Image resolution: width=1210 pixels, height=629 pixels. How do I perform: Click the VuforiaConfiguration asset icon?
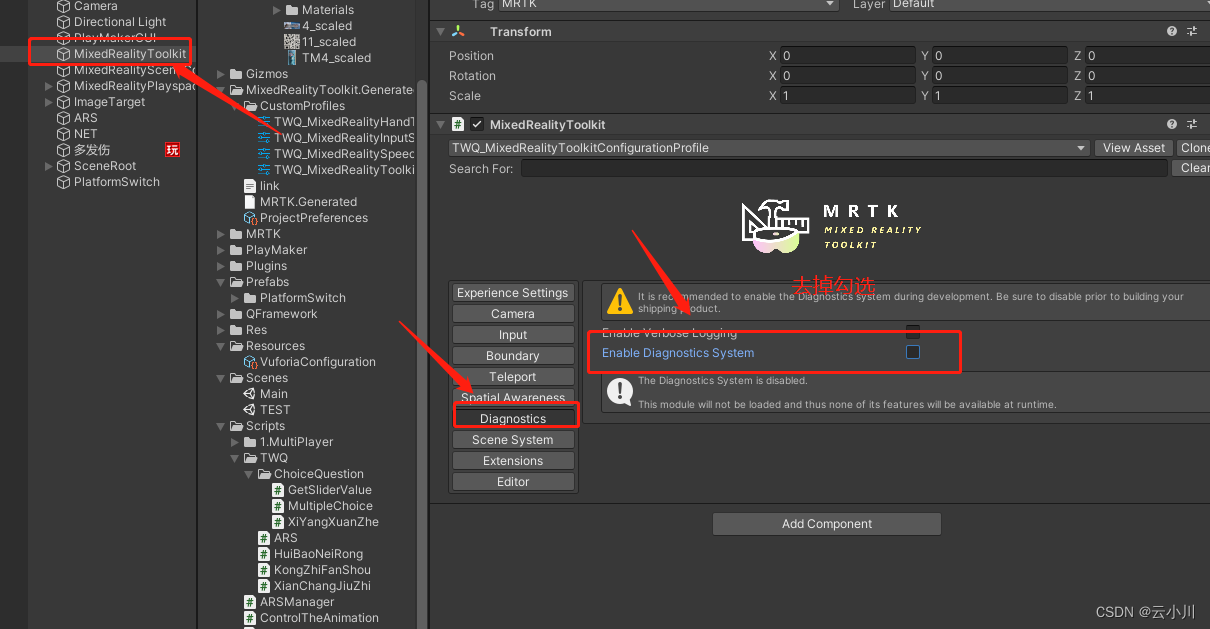250,362
